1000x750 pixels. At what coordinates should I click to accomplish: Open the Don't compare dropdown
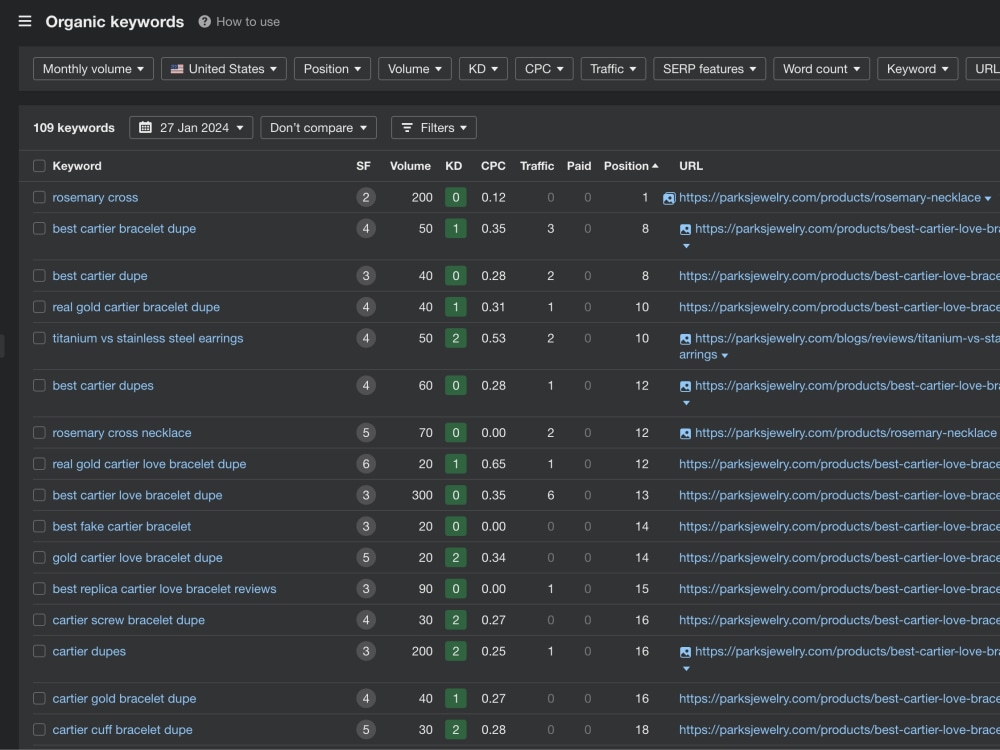coord(318,128)
